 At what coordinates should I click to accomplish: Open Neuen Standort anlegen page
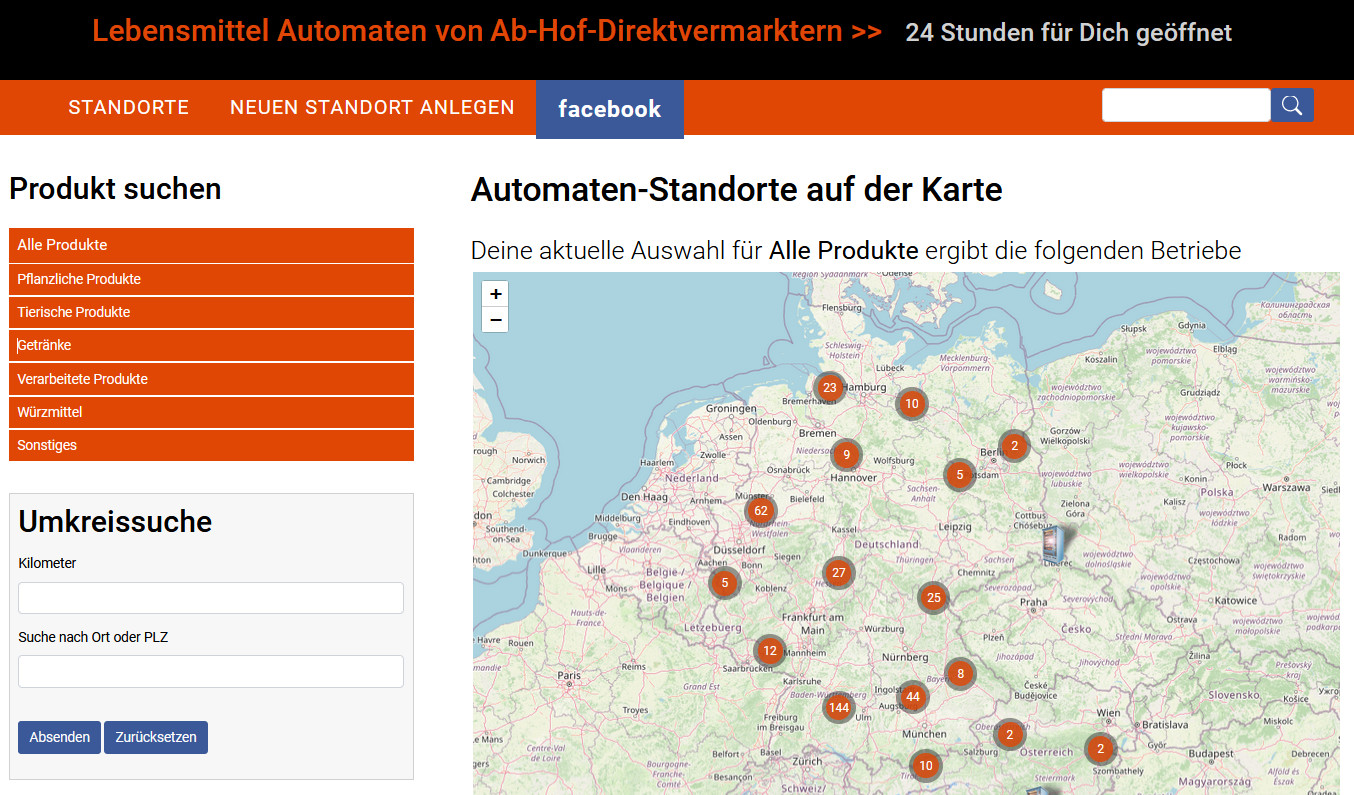click(372, 107)
